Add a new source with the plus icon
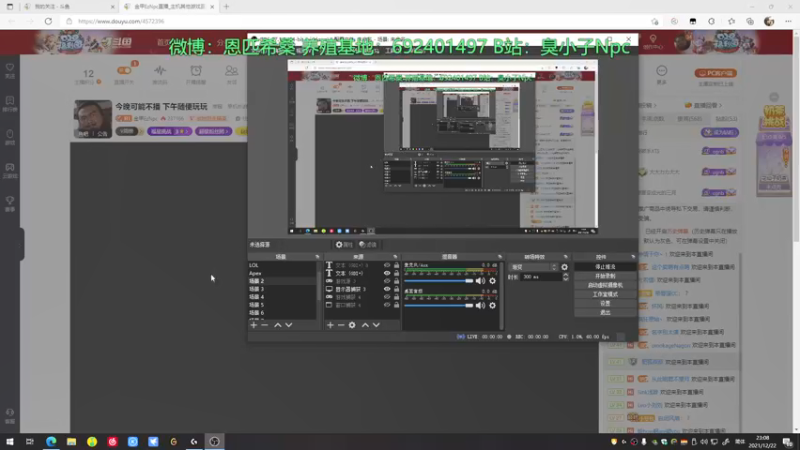Image resolution: width=800 pixels, height=450 pixels. (330, 325)
